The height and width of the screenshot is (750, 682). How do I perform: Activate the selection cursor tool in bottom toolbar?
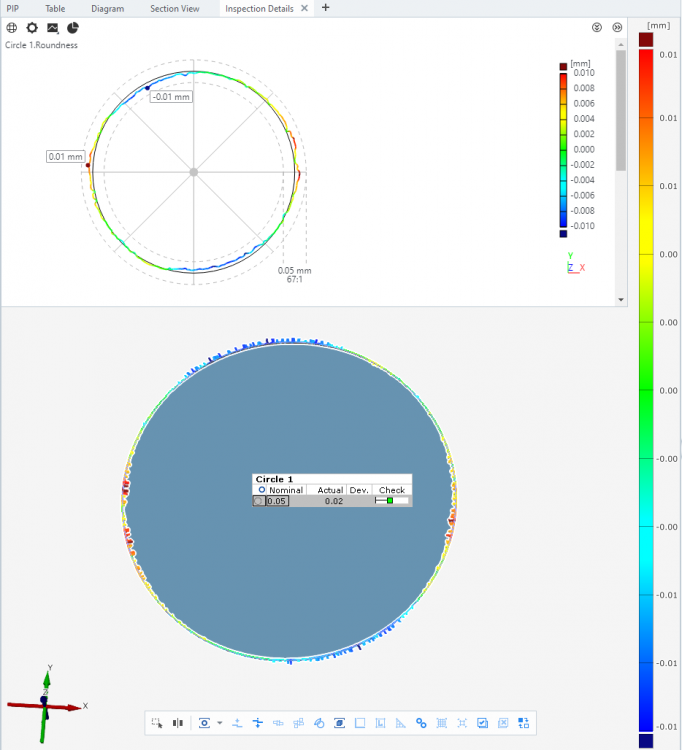pos(157,723)
